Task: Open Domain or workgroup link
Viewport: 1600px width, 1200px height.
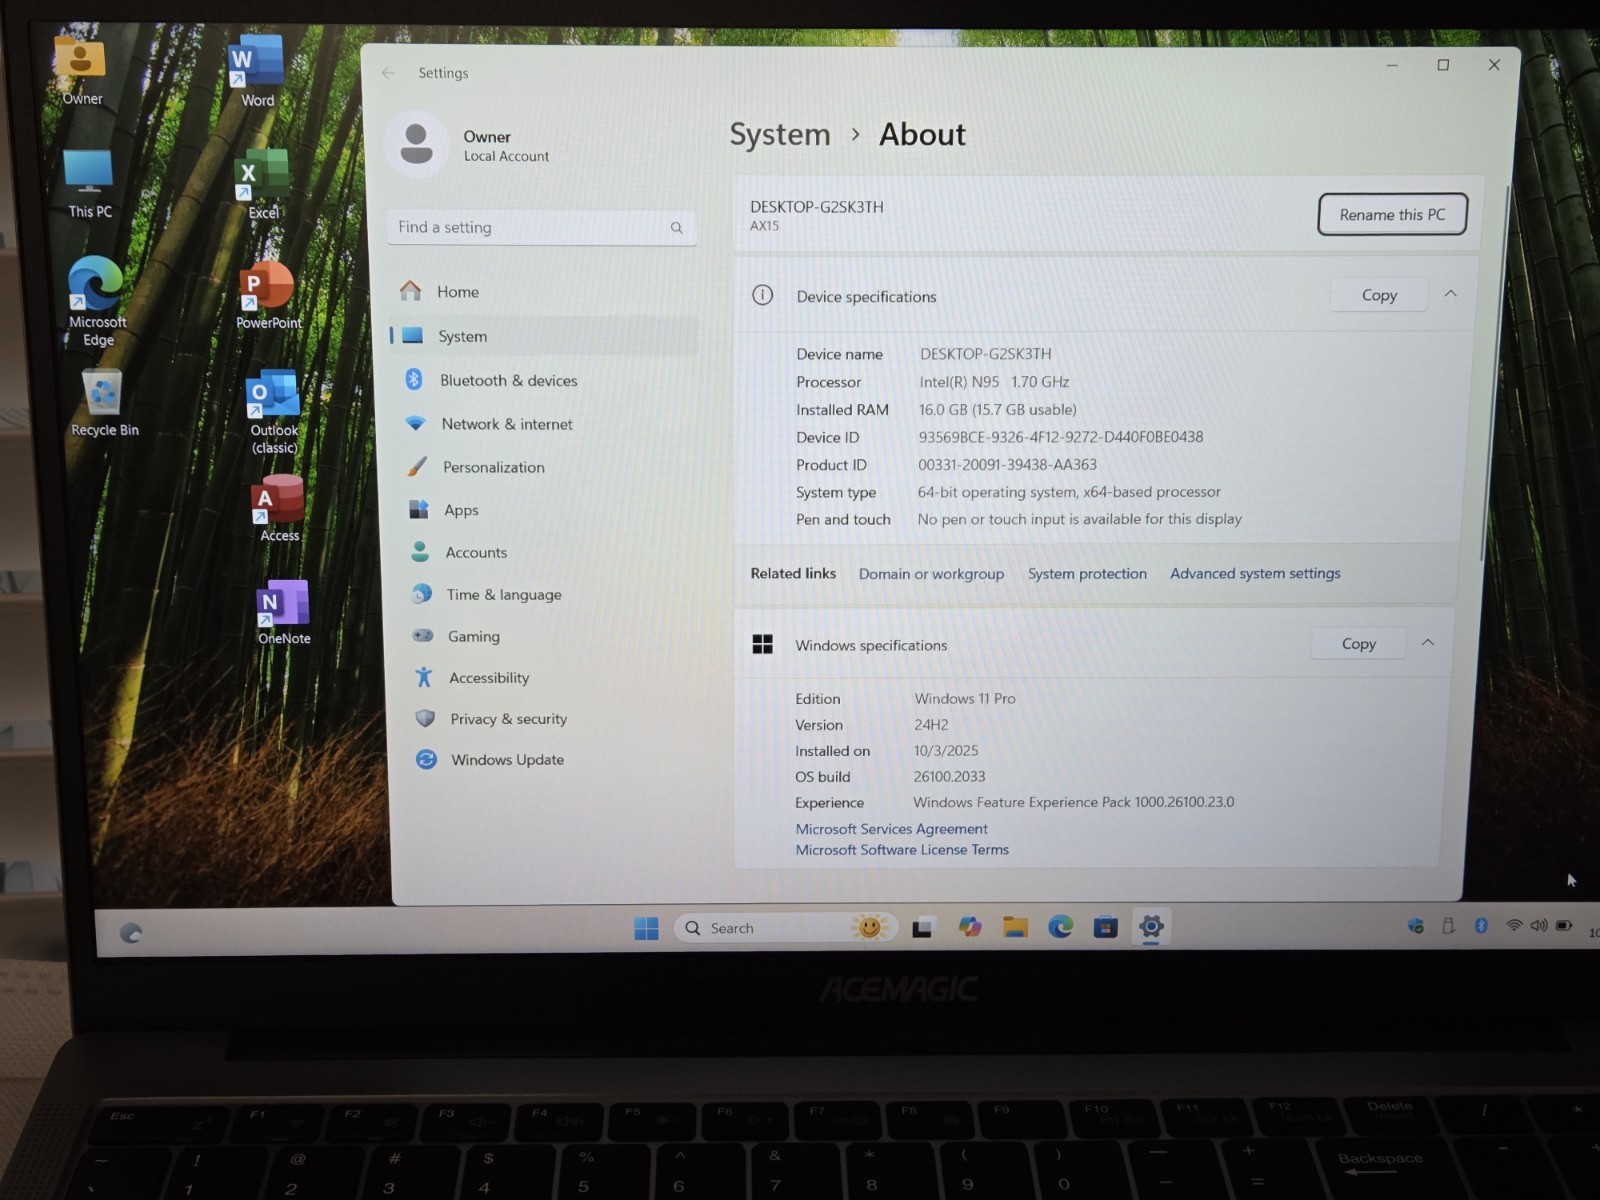Action: tap(931, 574)
